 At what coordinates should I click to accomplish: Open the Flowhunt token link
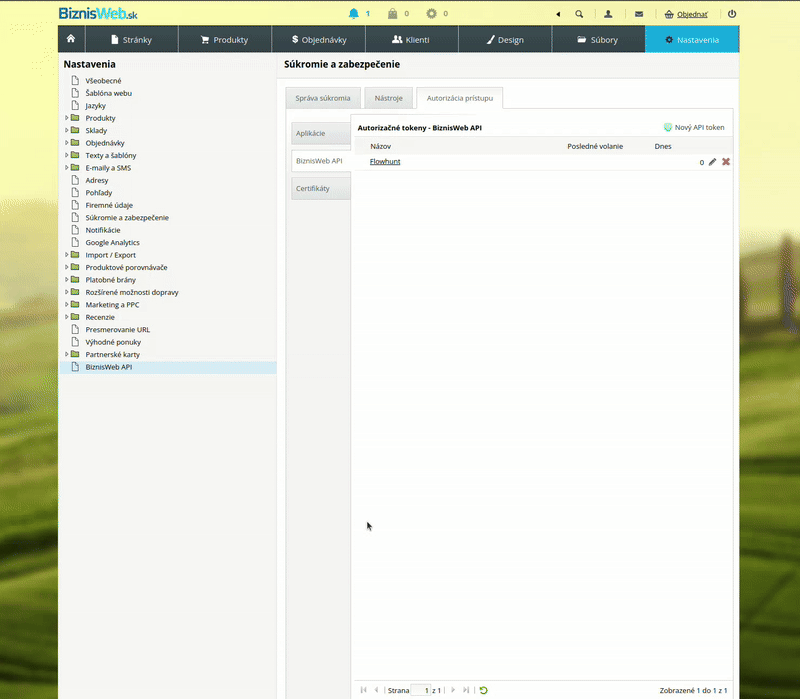point(384,161)
